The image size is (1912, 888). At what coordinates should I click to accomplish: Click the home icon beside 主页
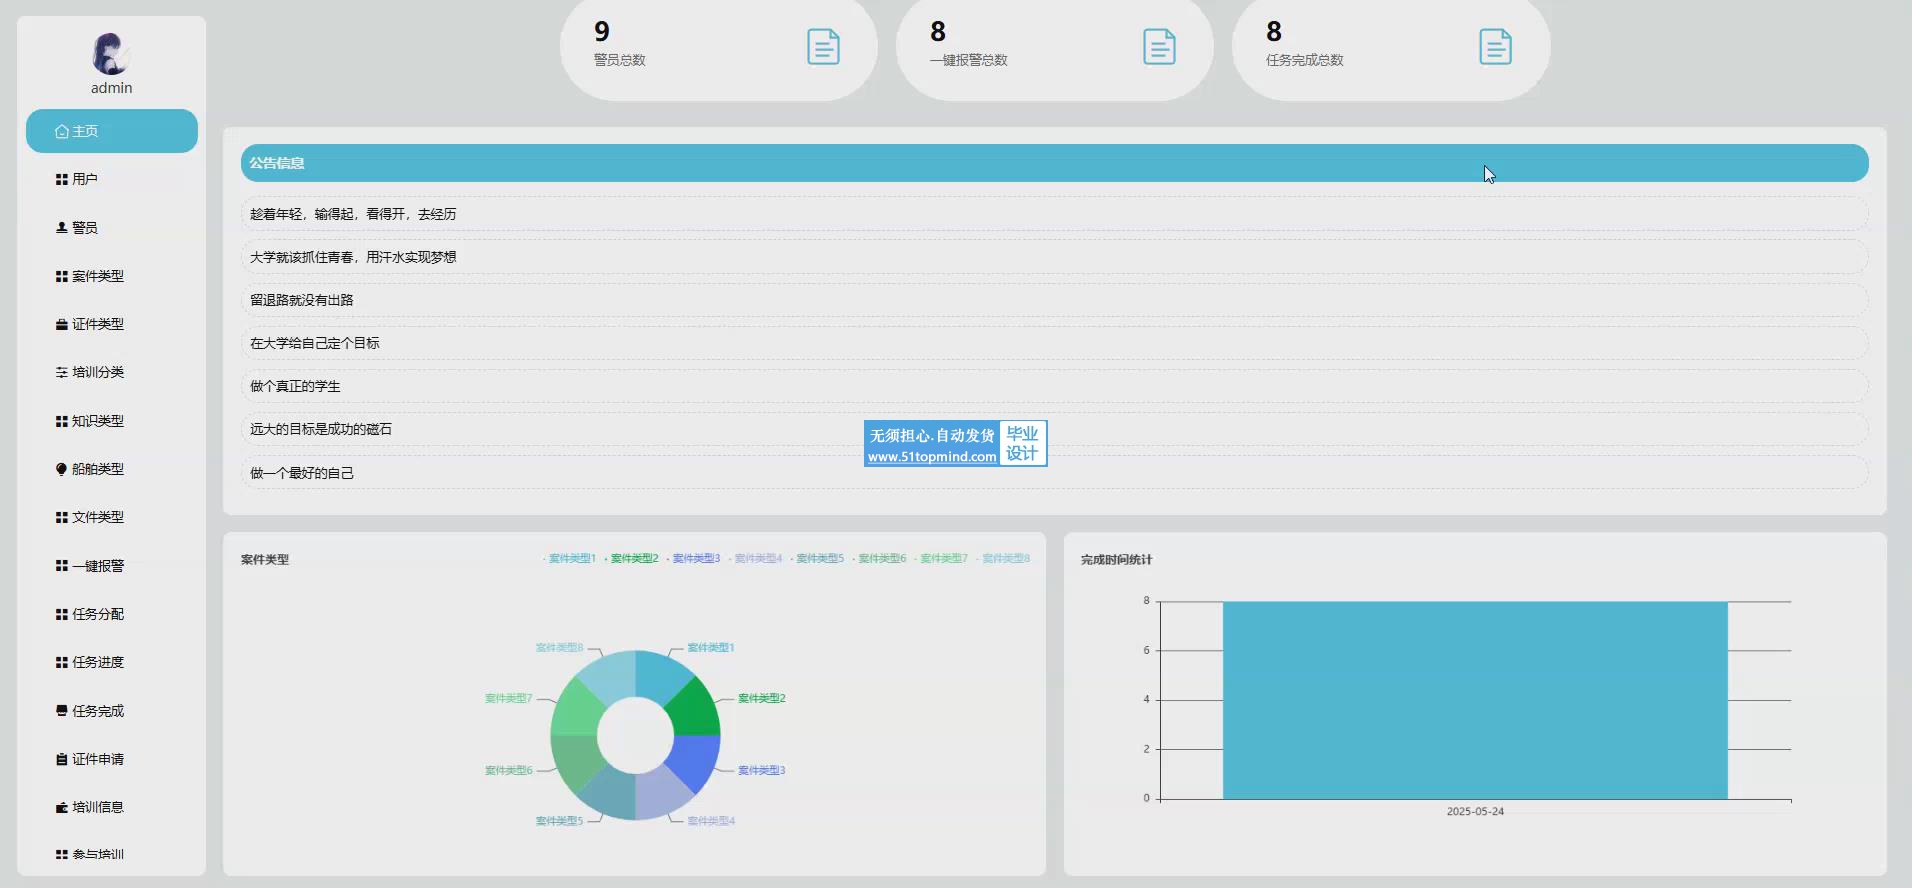[62, 132]
